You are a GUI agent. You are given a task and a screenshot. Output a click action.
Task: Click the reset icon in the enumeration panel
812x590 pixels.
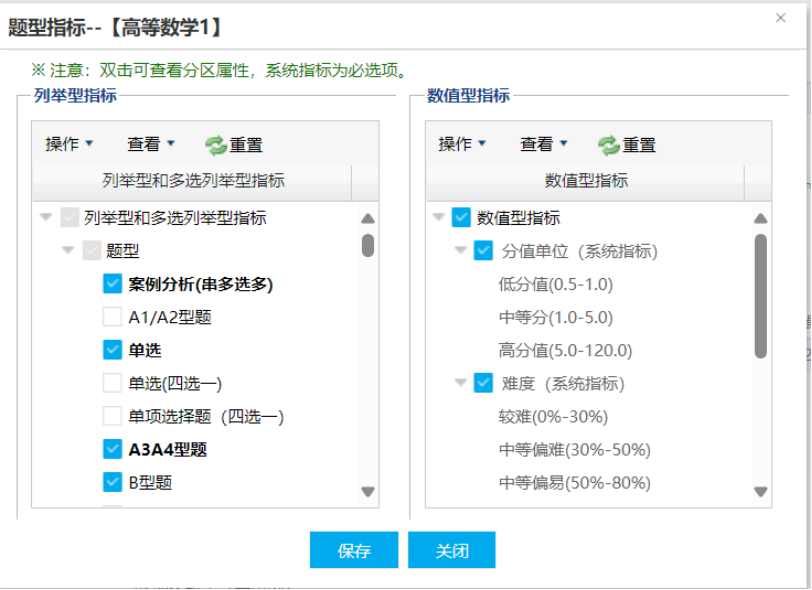tap(216, 145)
